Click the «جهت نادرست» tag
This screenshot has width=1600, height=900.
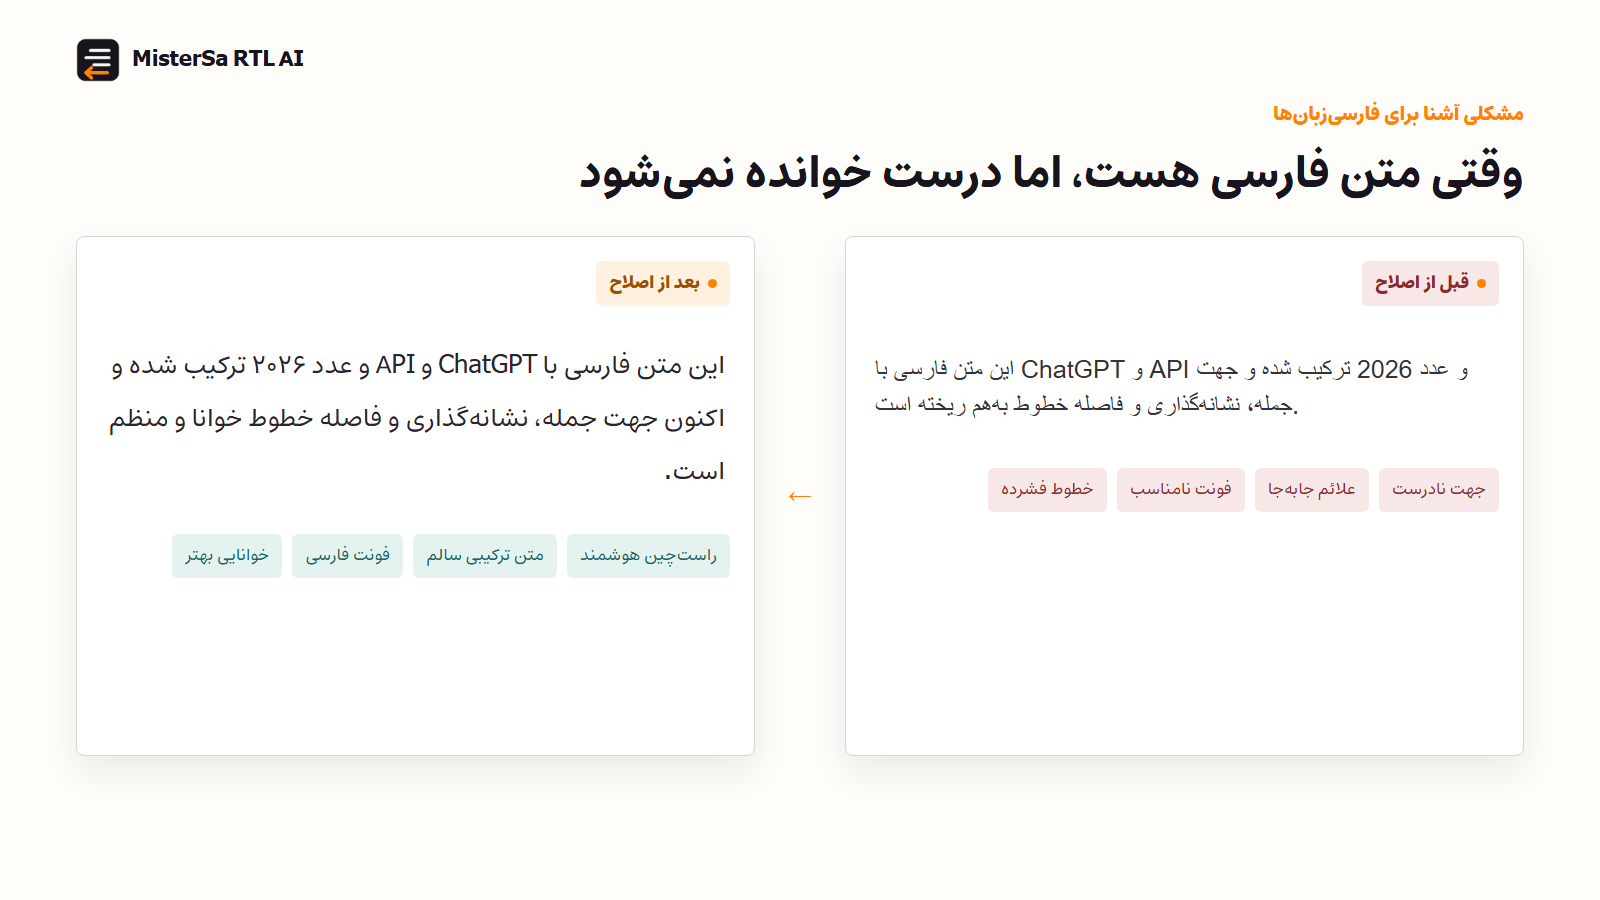click(1439, 489)
